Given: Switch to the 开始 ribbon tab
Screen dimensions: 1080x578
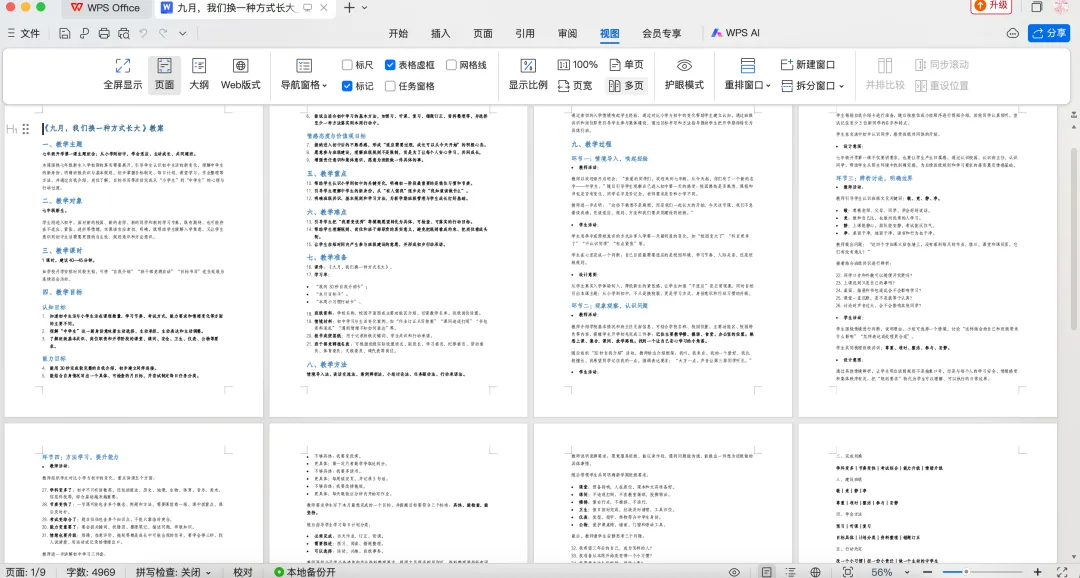Looking at the screenshot, I should click(398, 33).
